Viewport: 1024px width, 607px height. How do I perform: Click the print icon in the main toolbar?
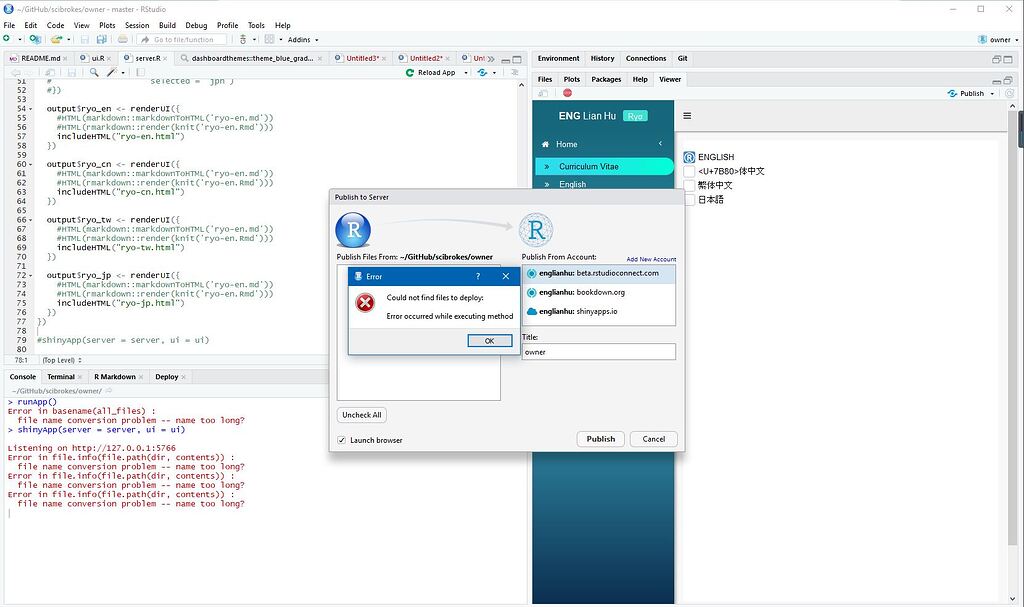(123, 39)
